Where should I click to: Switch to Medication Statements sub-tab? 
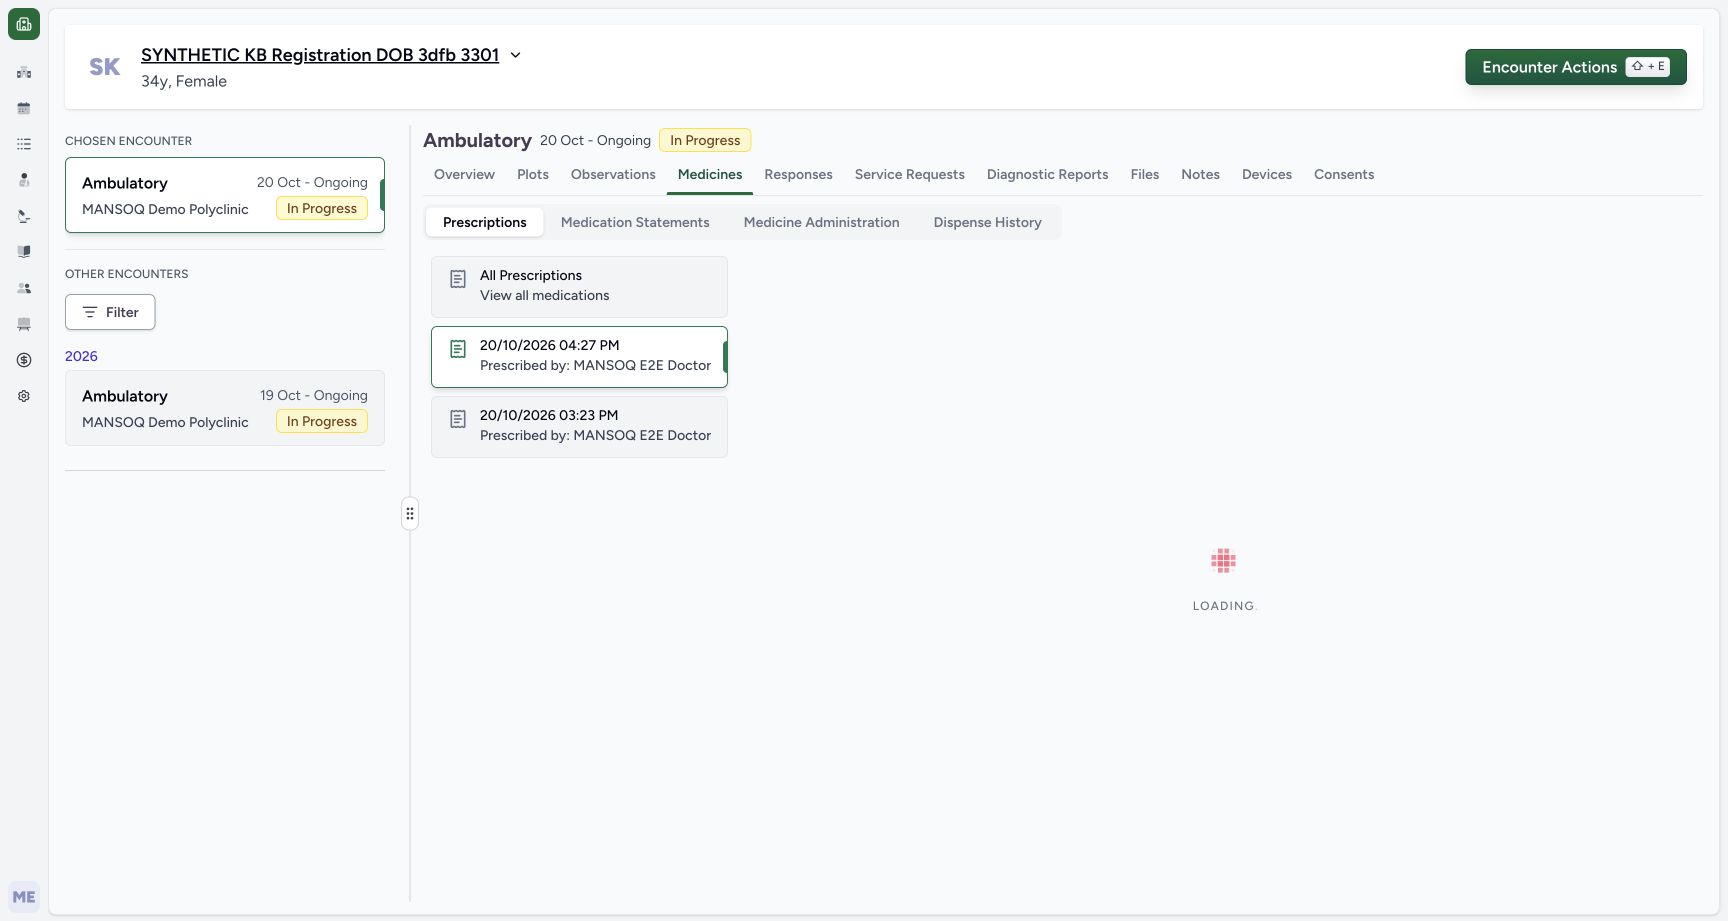point(635,222)
